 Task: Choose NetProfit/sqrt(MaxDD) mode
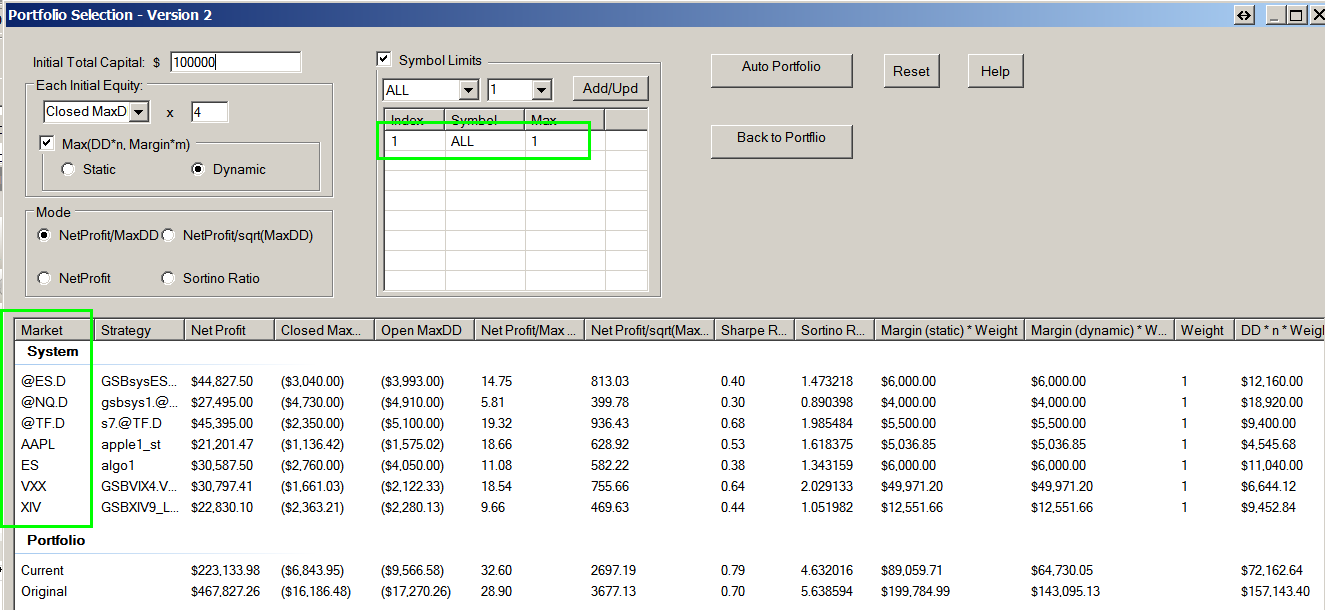(x=168, y=236)
